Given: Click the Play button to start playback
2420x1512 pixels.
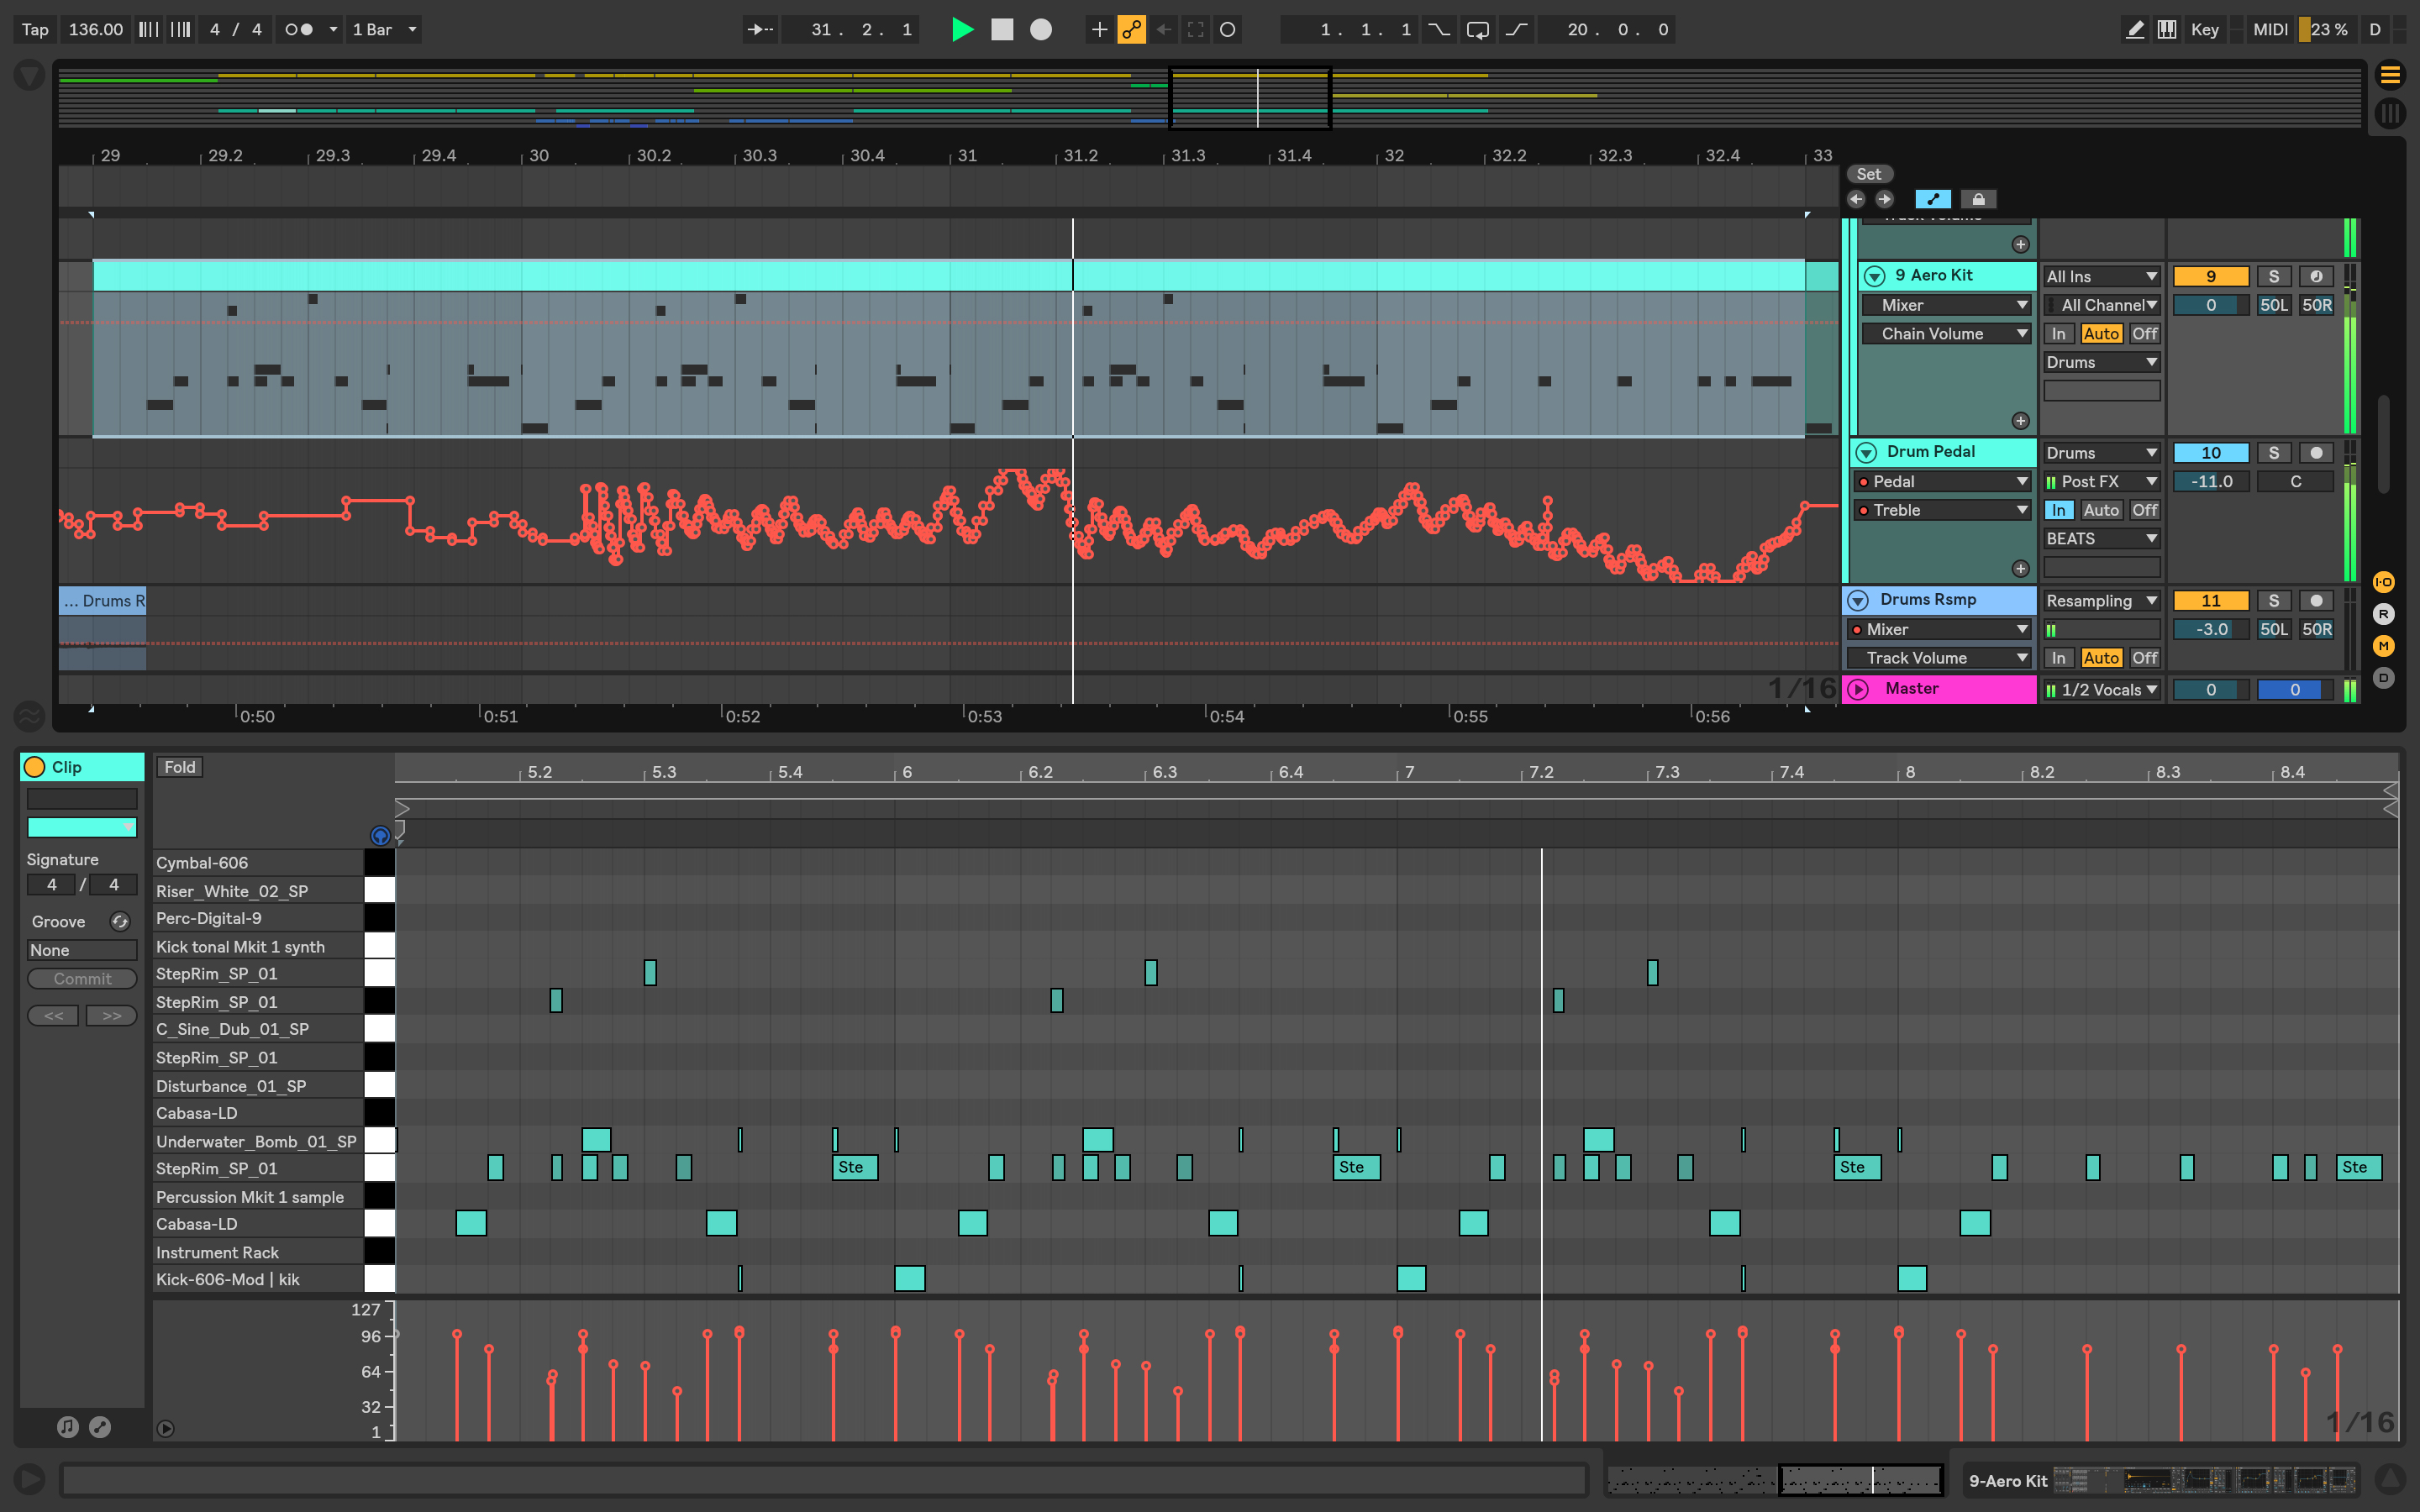Looking at the screenshot, I should click(965, 28).
